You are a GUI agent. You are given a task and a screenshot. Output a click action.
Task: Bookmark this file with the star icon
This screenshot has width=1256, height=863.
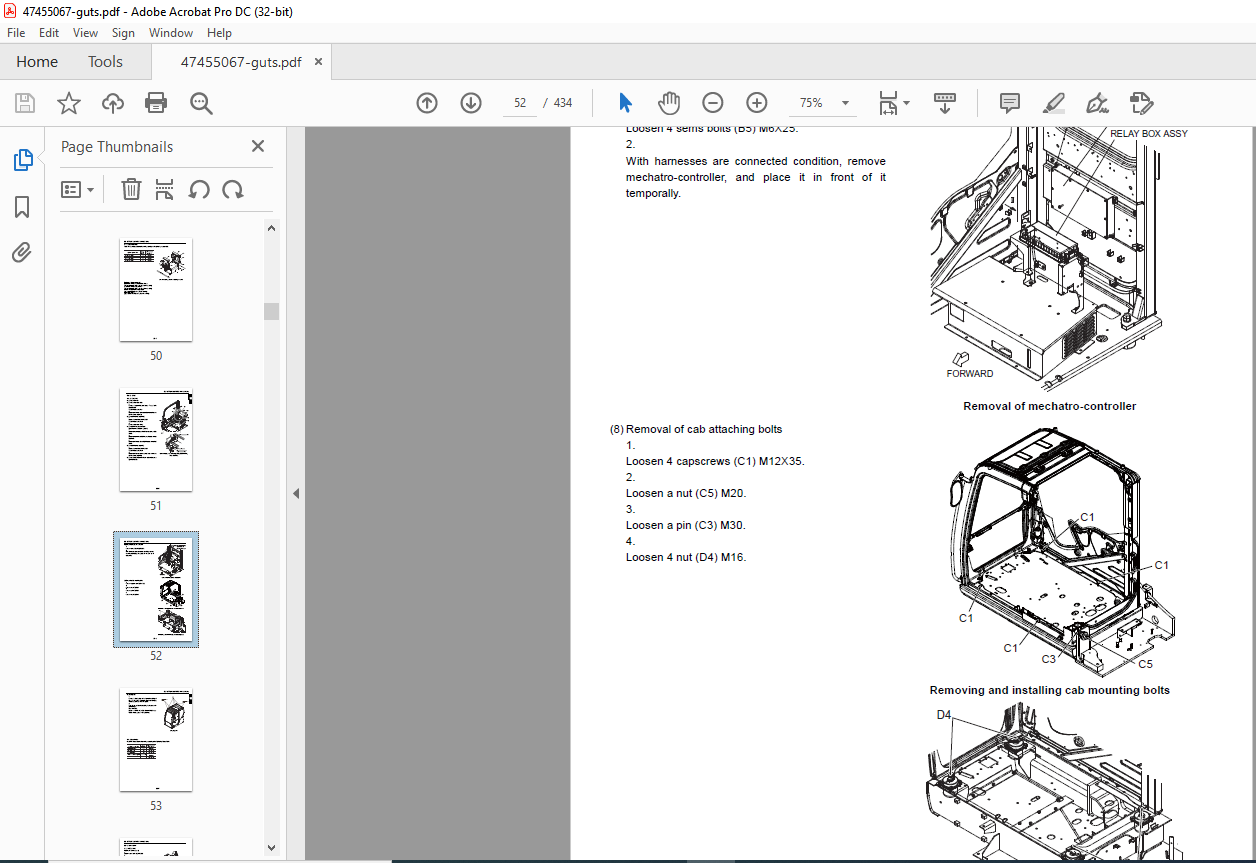[69, 103]
